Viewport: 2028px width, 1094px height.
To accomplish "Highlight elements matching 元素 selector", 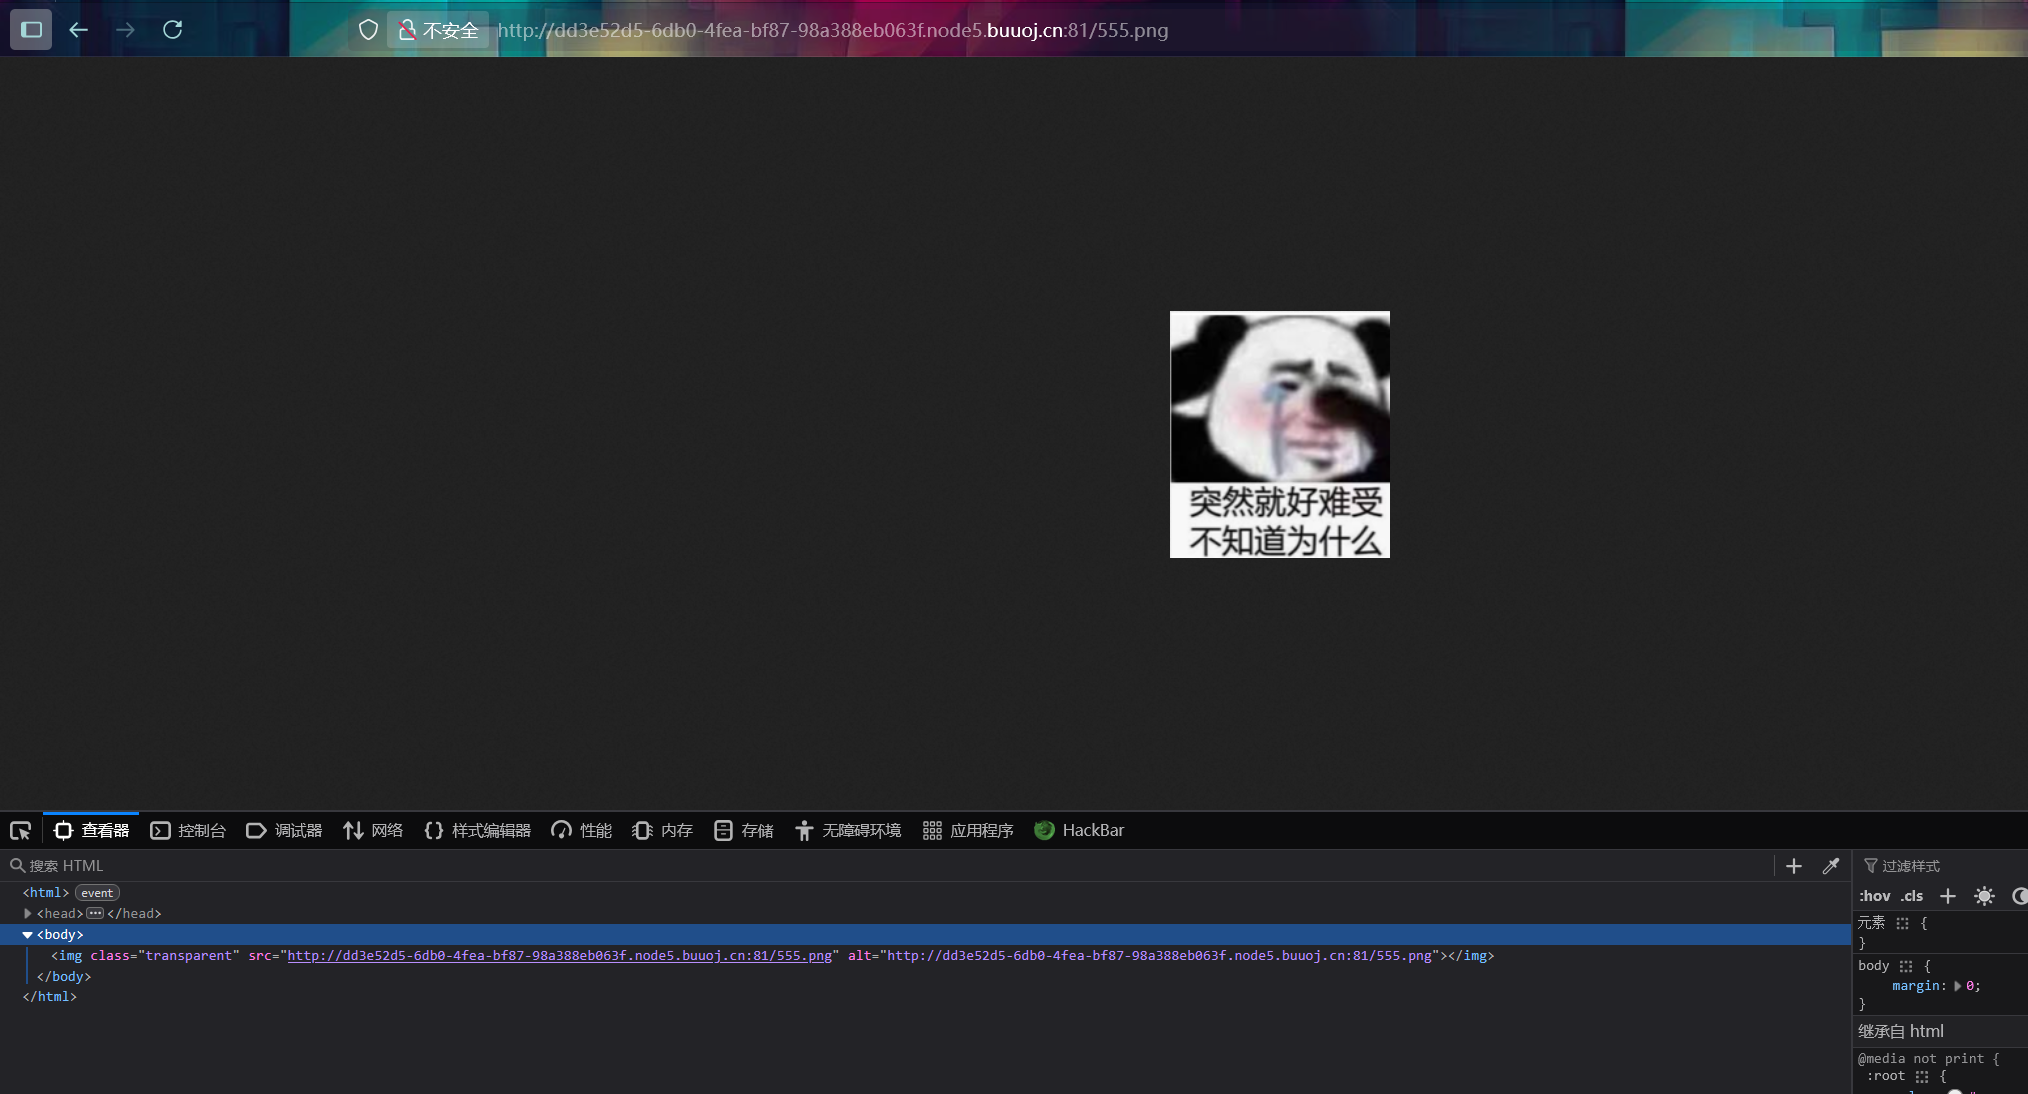I will pos(1902,924).
